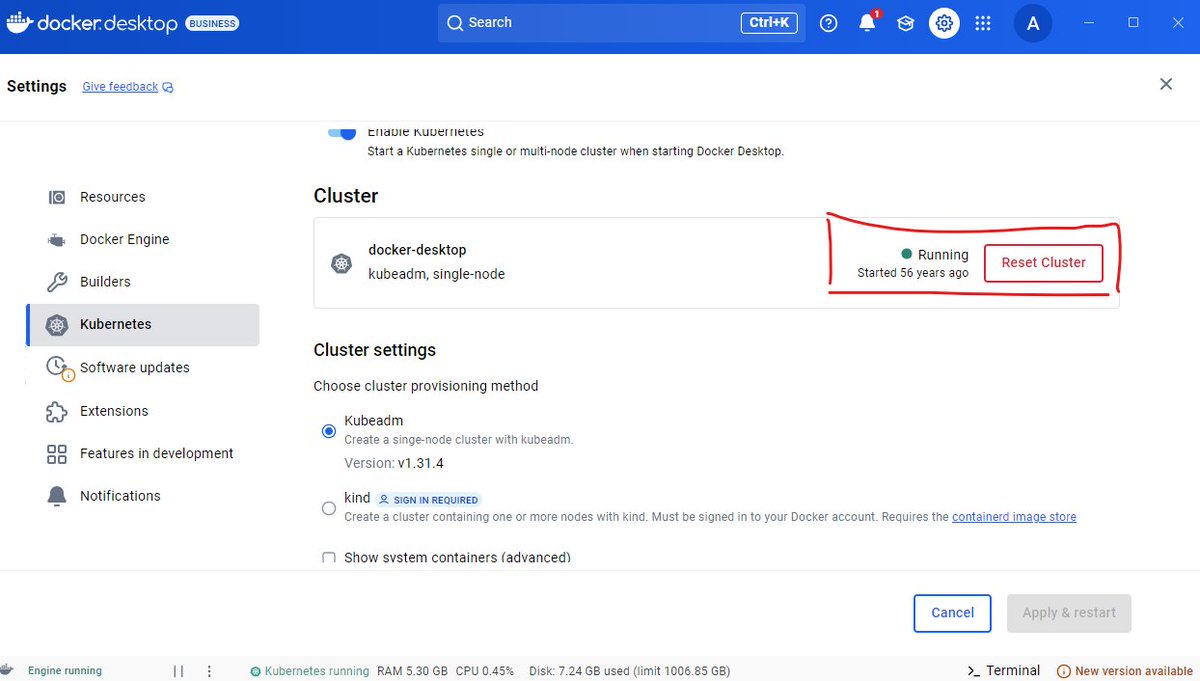This screenshot has width=1200, height=681.
Task: Open the three-dot engine menu in status bar
Action: [x=209, y=671]
